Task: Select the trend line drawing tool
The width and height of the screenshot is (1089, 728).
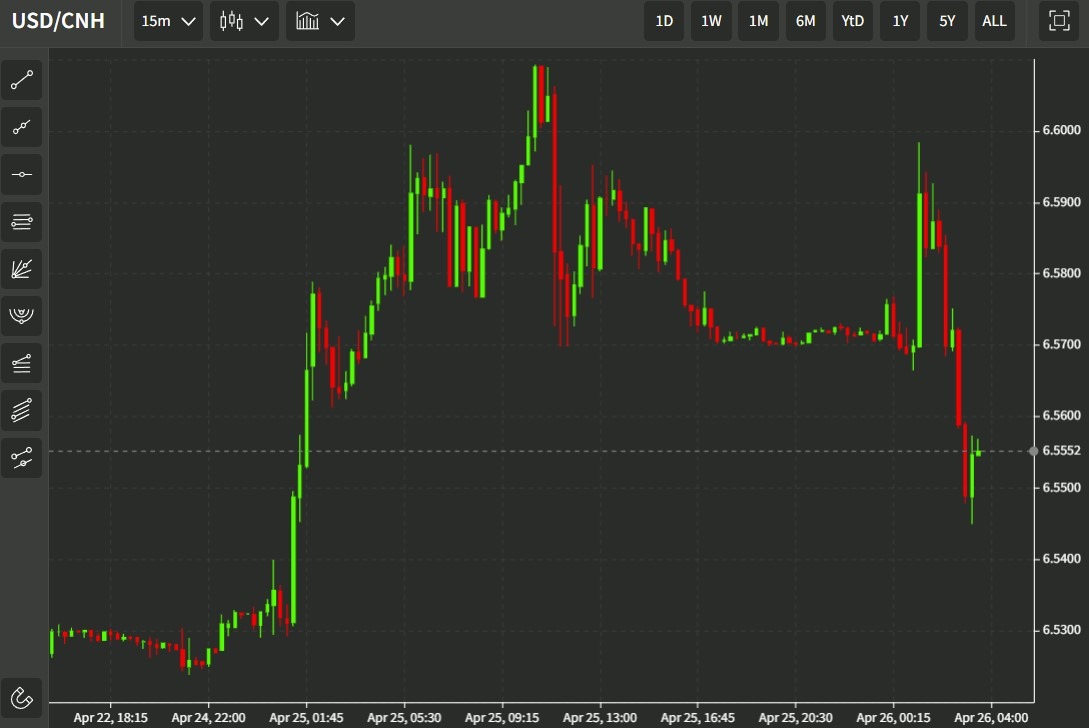Action: [22, 80]
